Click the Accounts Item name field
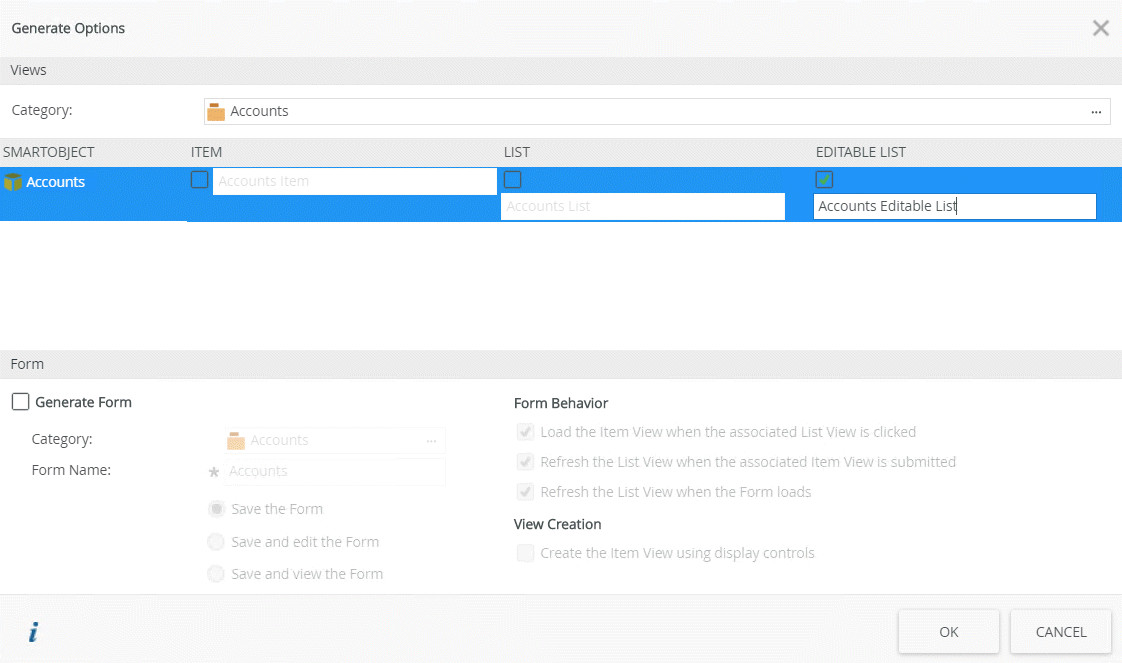1122x663 pixels. [354, 181]
